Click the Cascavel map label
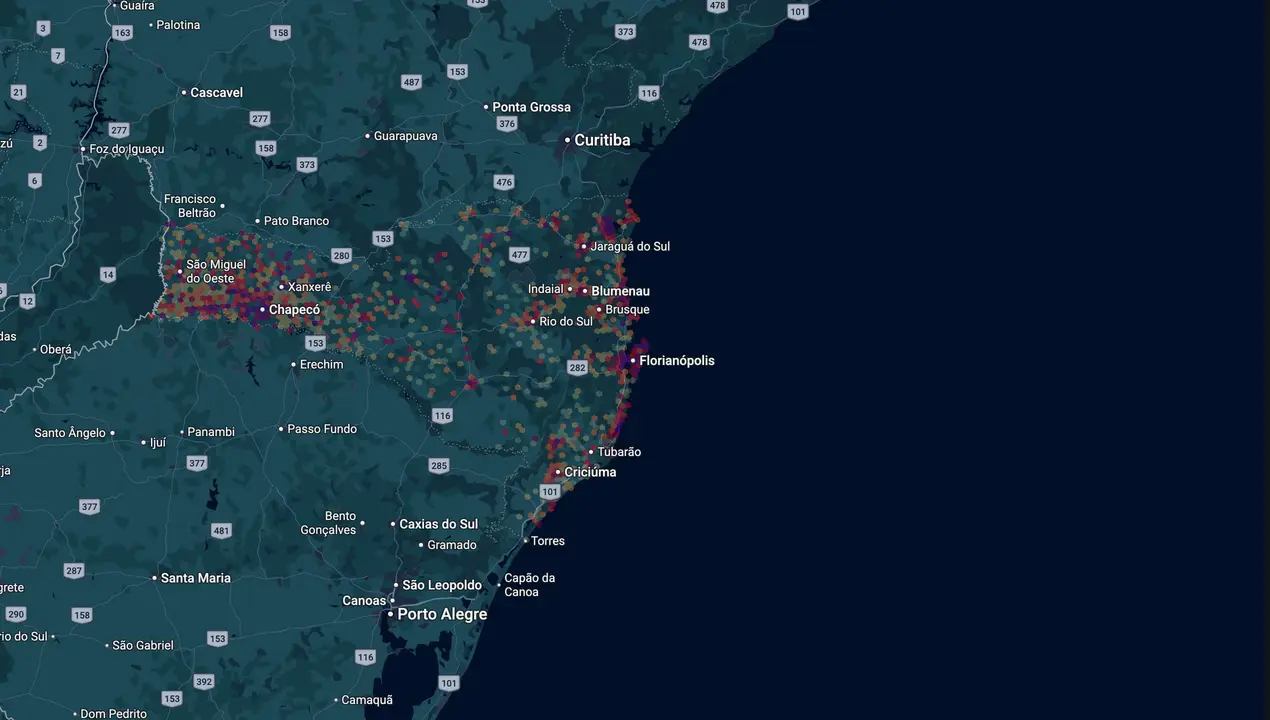The width and height of the screenshot is (1270, 720). click(x=216, y=92)
